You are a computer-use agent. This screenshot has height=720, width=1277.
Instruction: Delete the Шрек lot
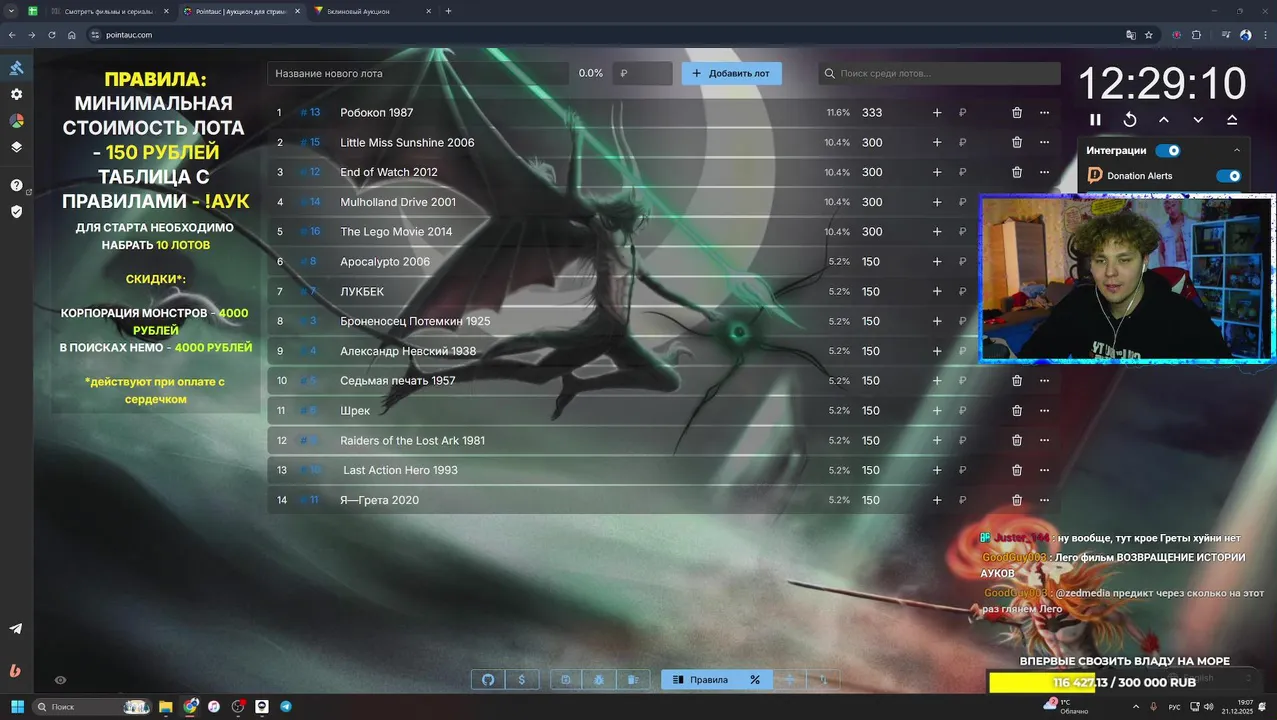[1017, 410]
